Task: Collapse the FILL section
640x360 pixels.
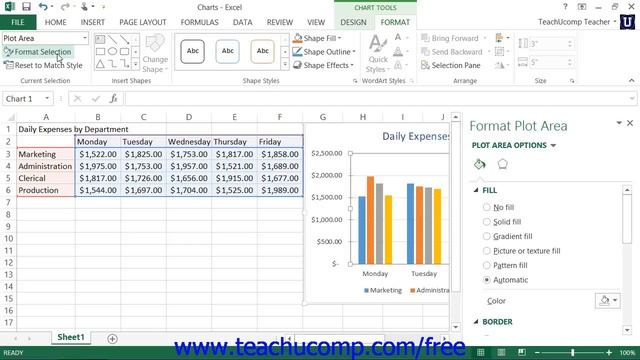Action: coord(476,190)
